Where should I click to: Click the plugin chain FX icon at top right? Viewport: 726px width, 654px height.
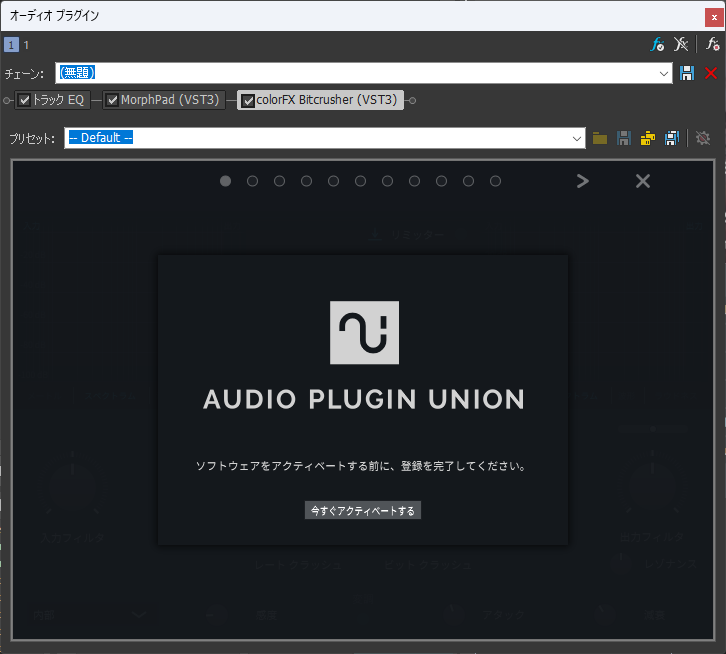tap(657, 45)
